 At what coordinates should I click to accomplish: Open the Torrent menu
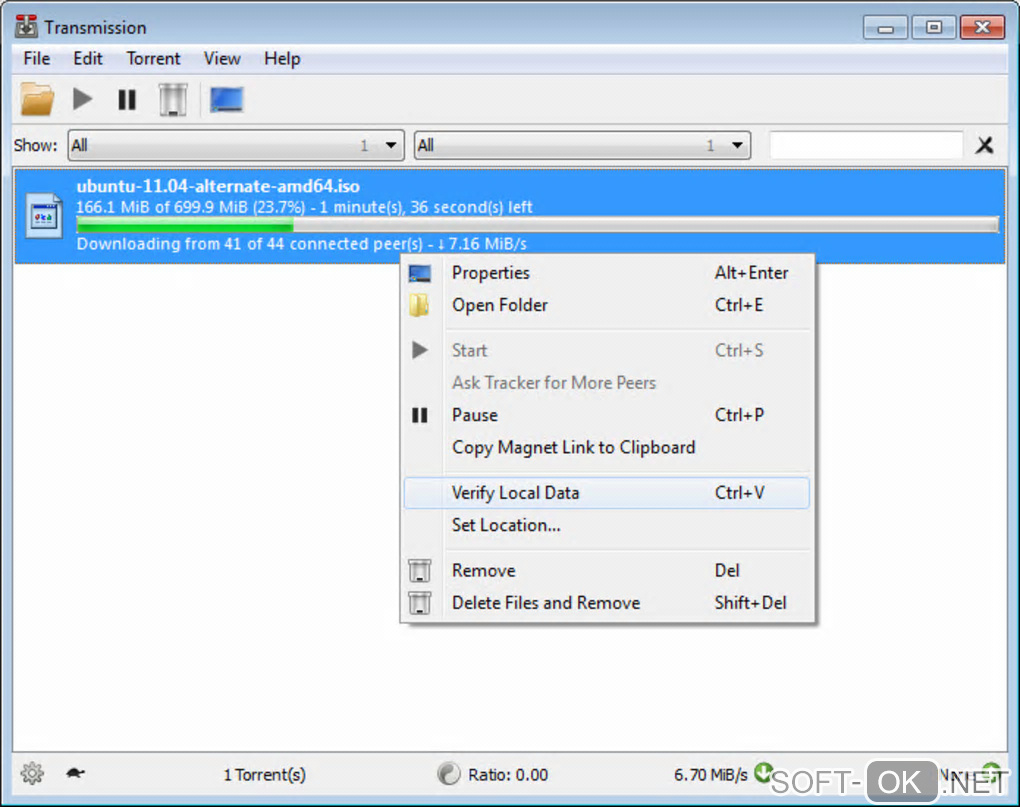pos(153,59)
